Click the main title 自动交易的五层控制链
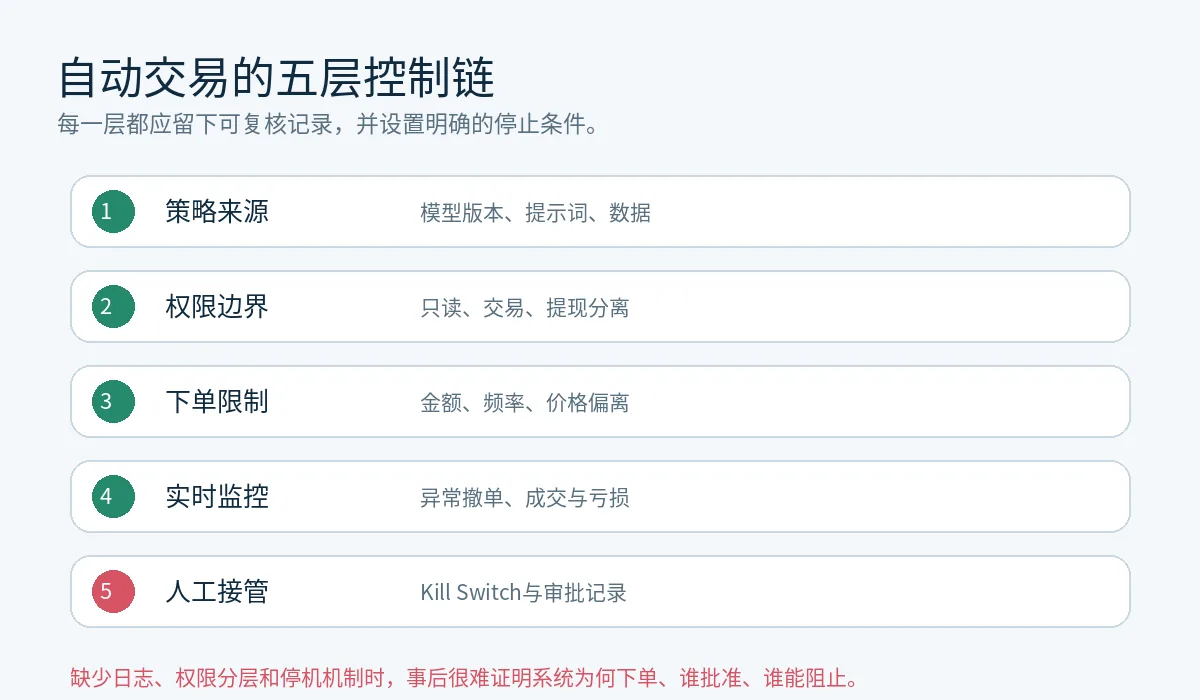 [276, 77]
